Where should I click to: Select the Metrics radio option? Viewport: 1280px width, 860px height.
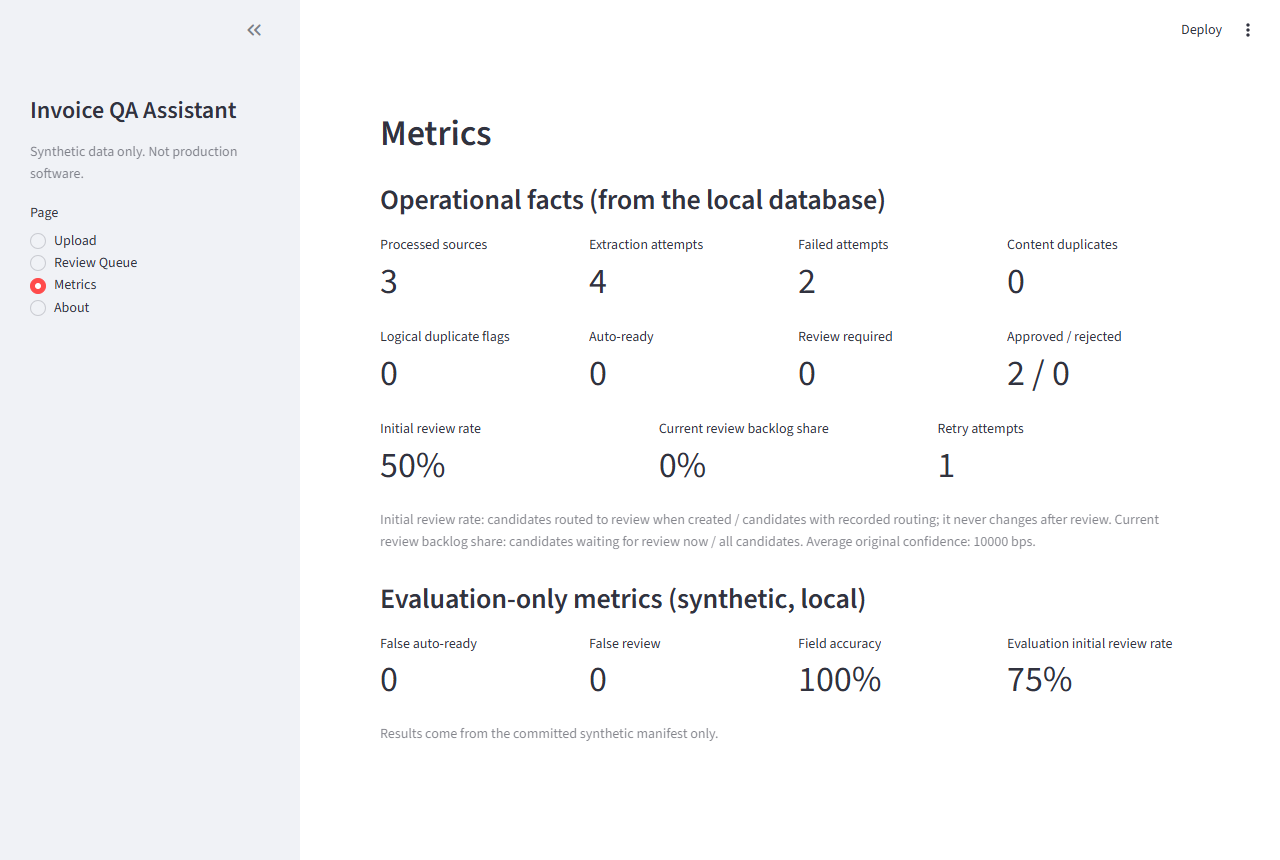click(x=38, y=285)
